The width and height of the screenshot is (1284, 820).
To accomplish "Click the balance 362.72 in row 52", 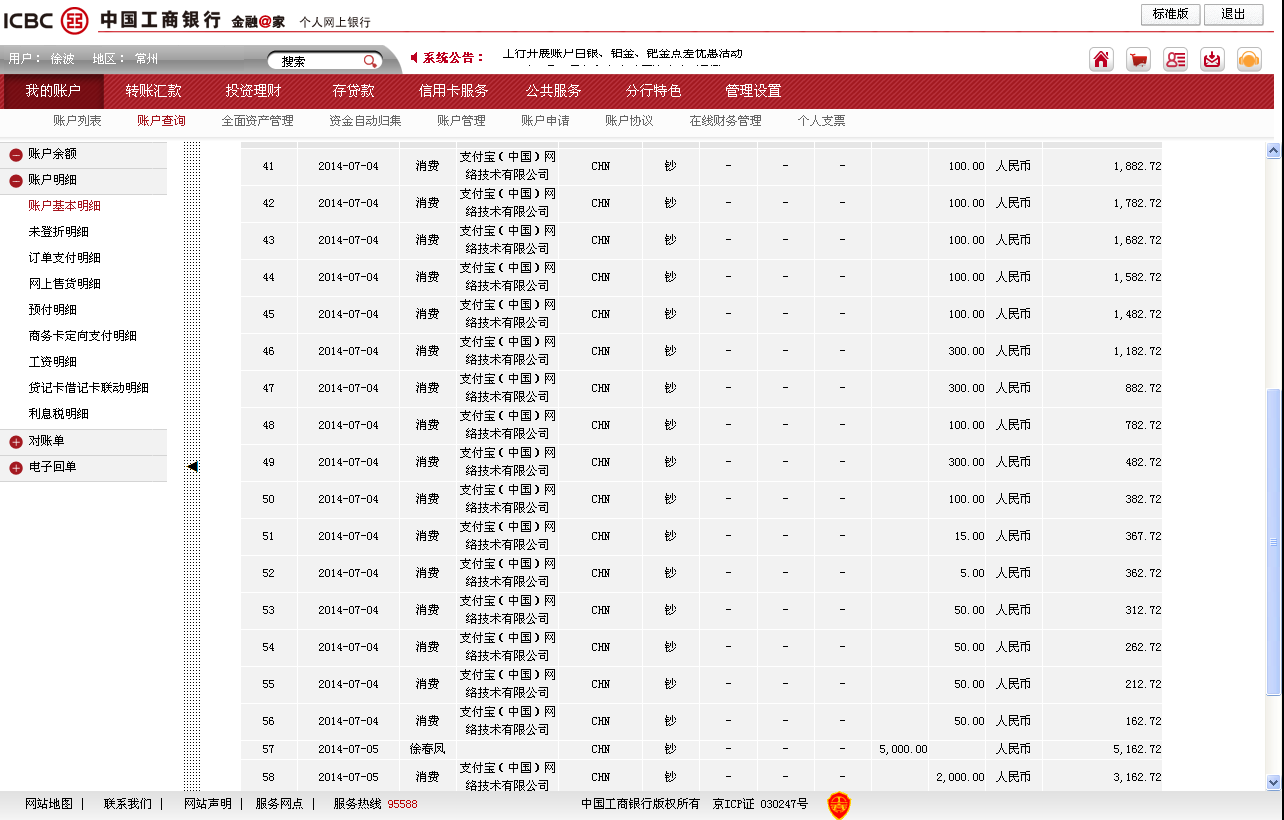I will 1143,573.
